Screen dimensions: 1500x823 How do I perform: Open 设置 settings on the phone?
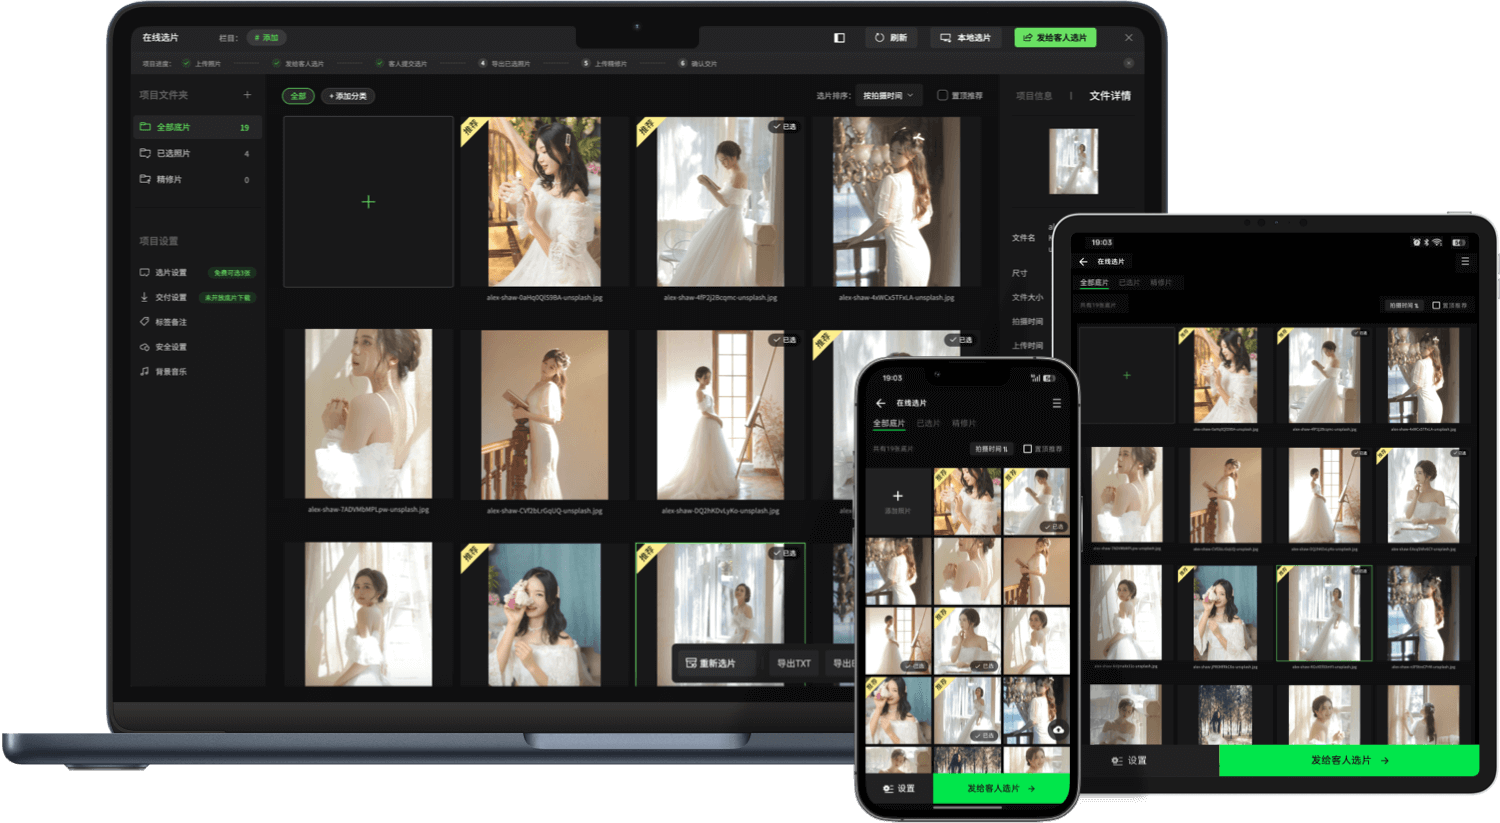pyautogui.click(x=899, y=788)
